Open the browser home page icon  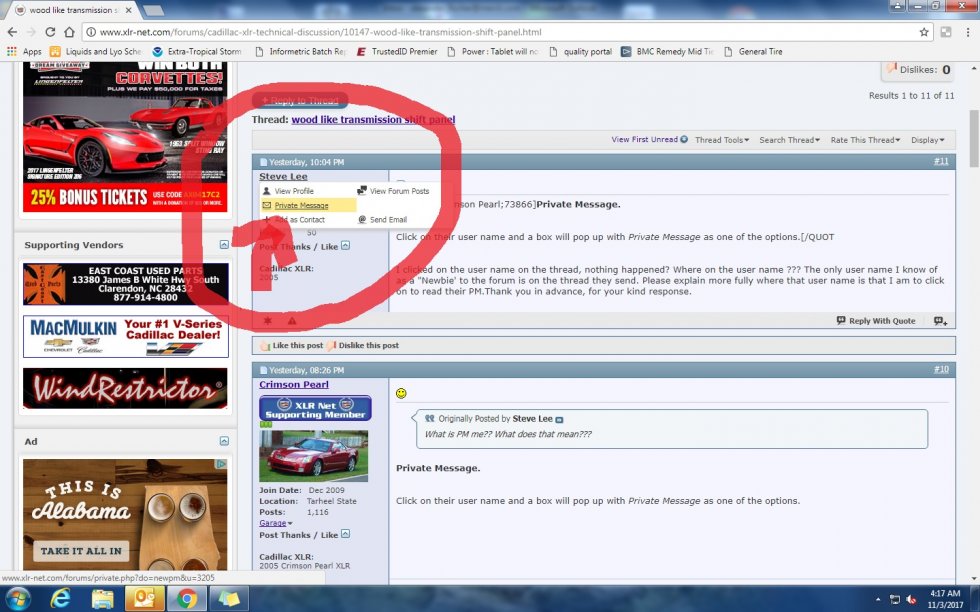coord(69,32)
